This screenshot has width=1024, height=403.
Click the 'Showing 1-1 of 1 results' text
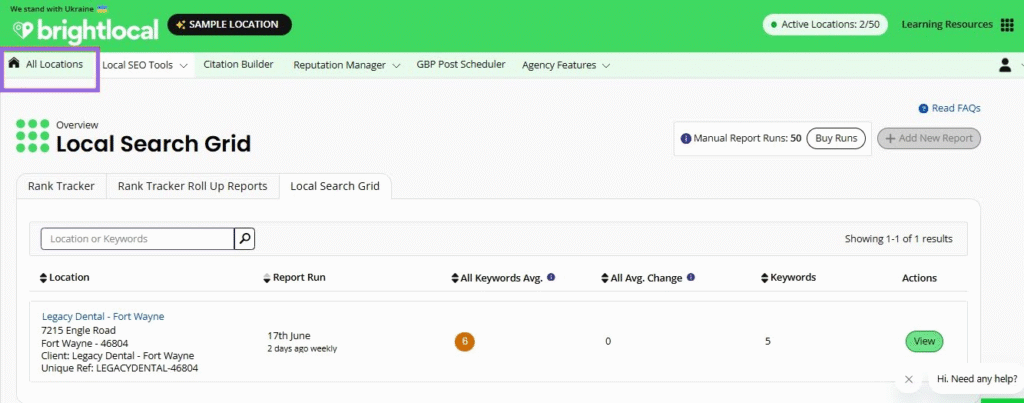click(x=899, y=239)
